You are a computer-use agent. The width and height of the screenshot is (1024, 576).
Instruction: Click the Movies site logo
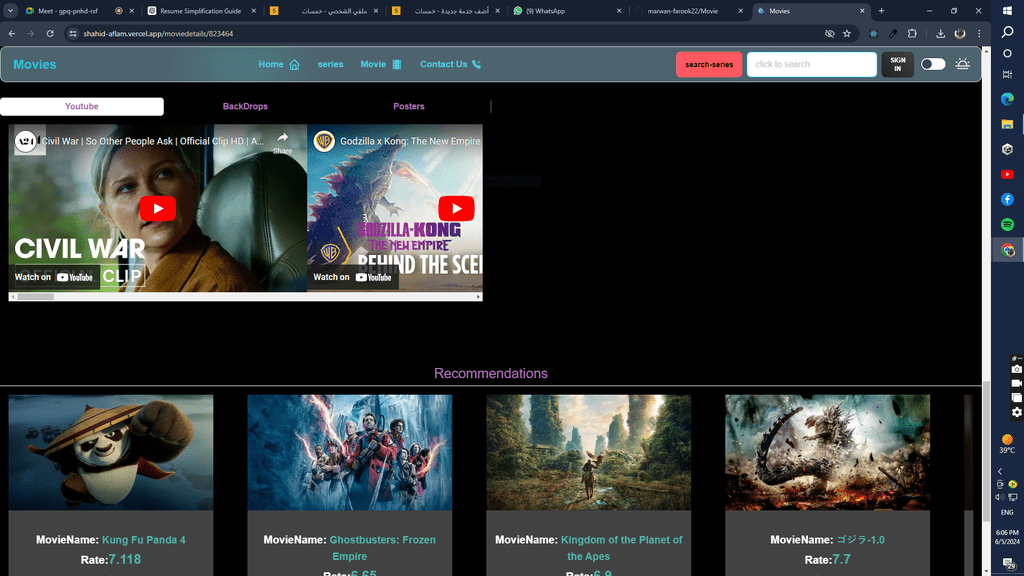click(x=35, y=64)
